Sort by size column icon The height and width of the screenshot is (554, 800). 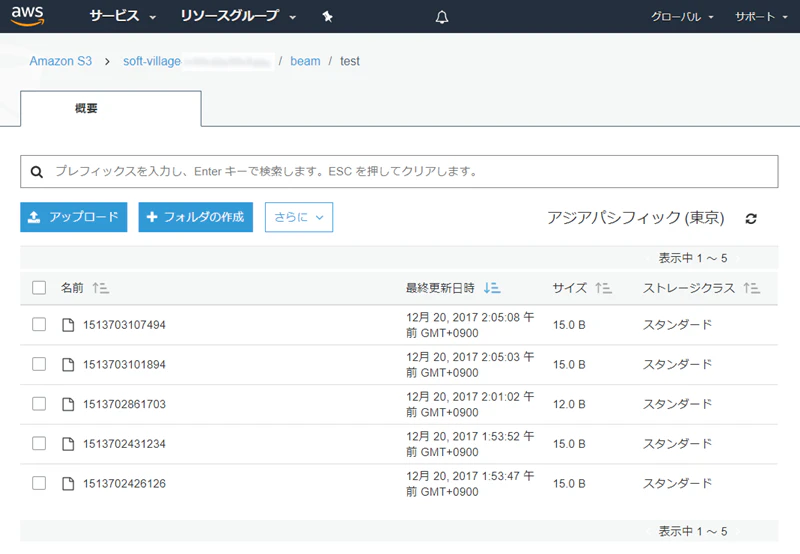(x=603, y=288)
